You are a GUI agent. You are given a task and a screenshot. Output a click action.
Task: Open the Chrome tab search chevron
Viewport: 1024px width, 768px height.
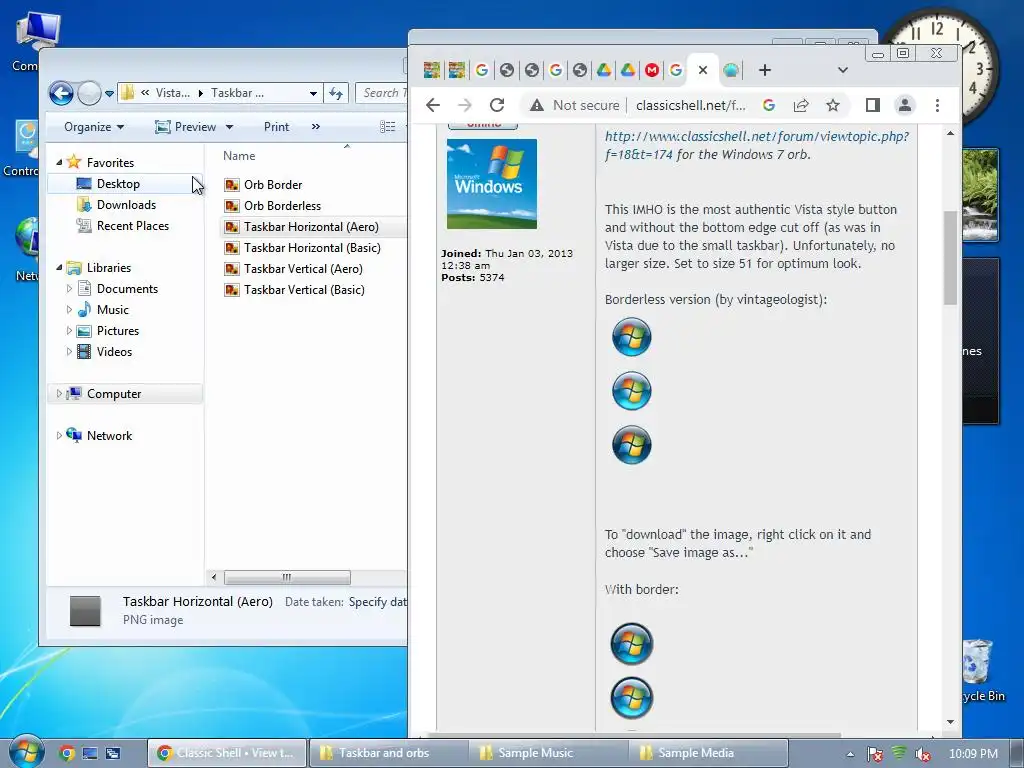pos(842,70)
